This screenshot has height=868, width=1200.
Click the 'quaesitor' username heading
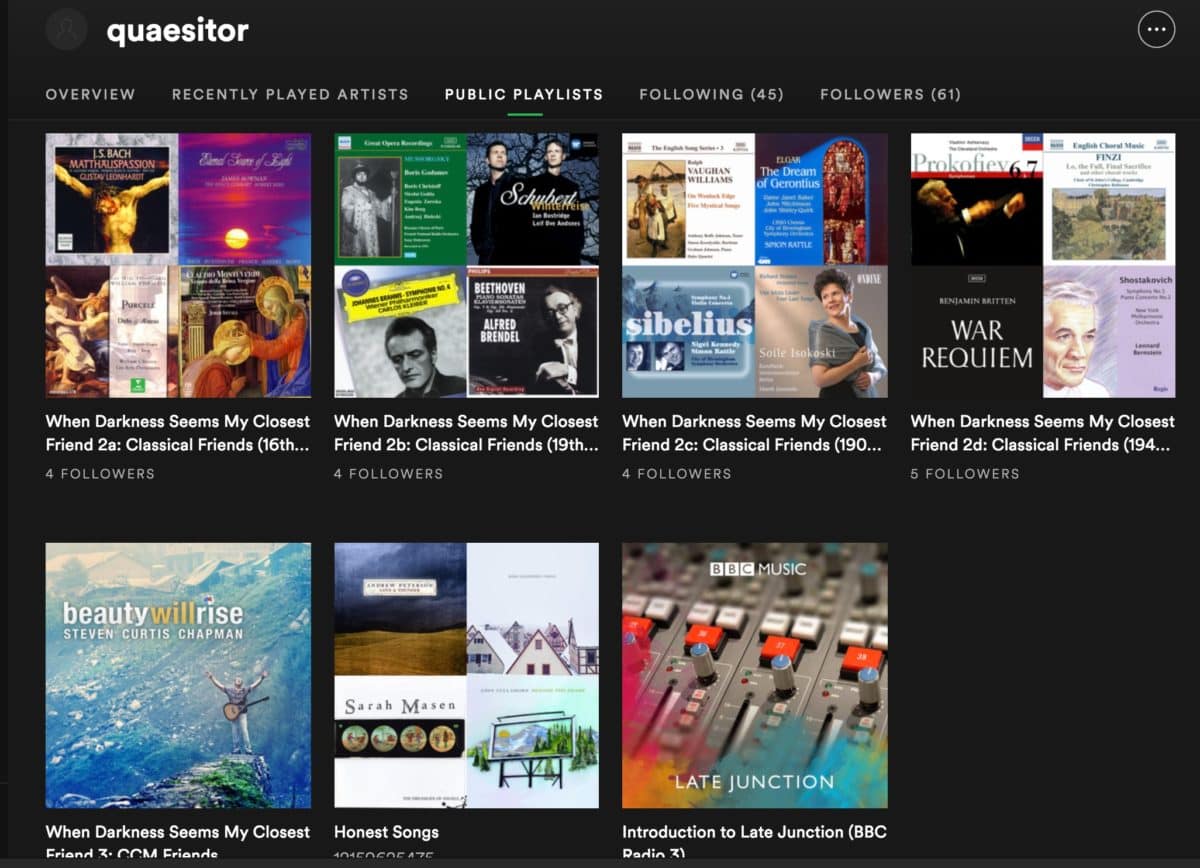[x=178, y=31]
